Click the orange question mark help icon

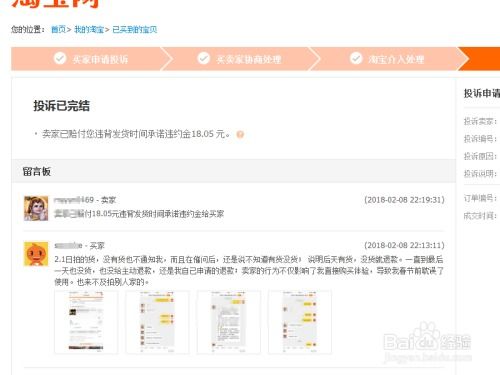[x=240, y=134]
